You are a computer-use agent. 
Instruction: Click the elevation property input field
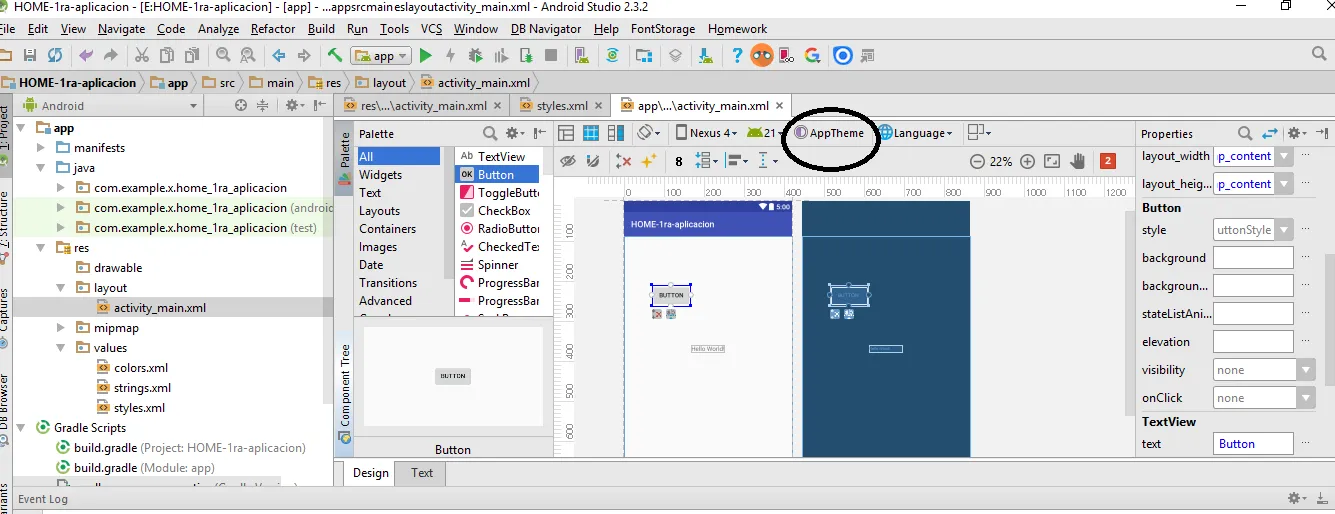pos(1253,342)
